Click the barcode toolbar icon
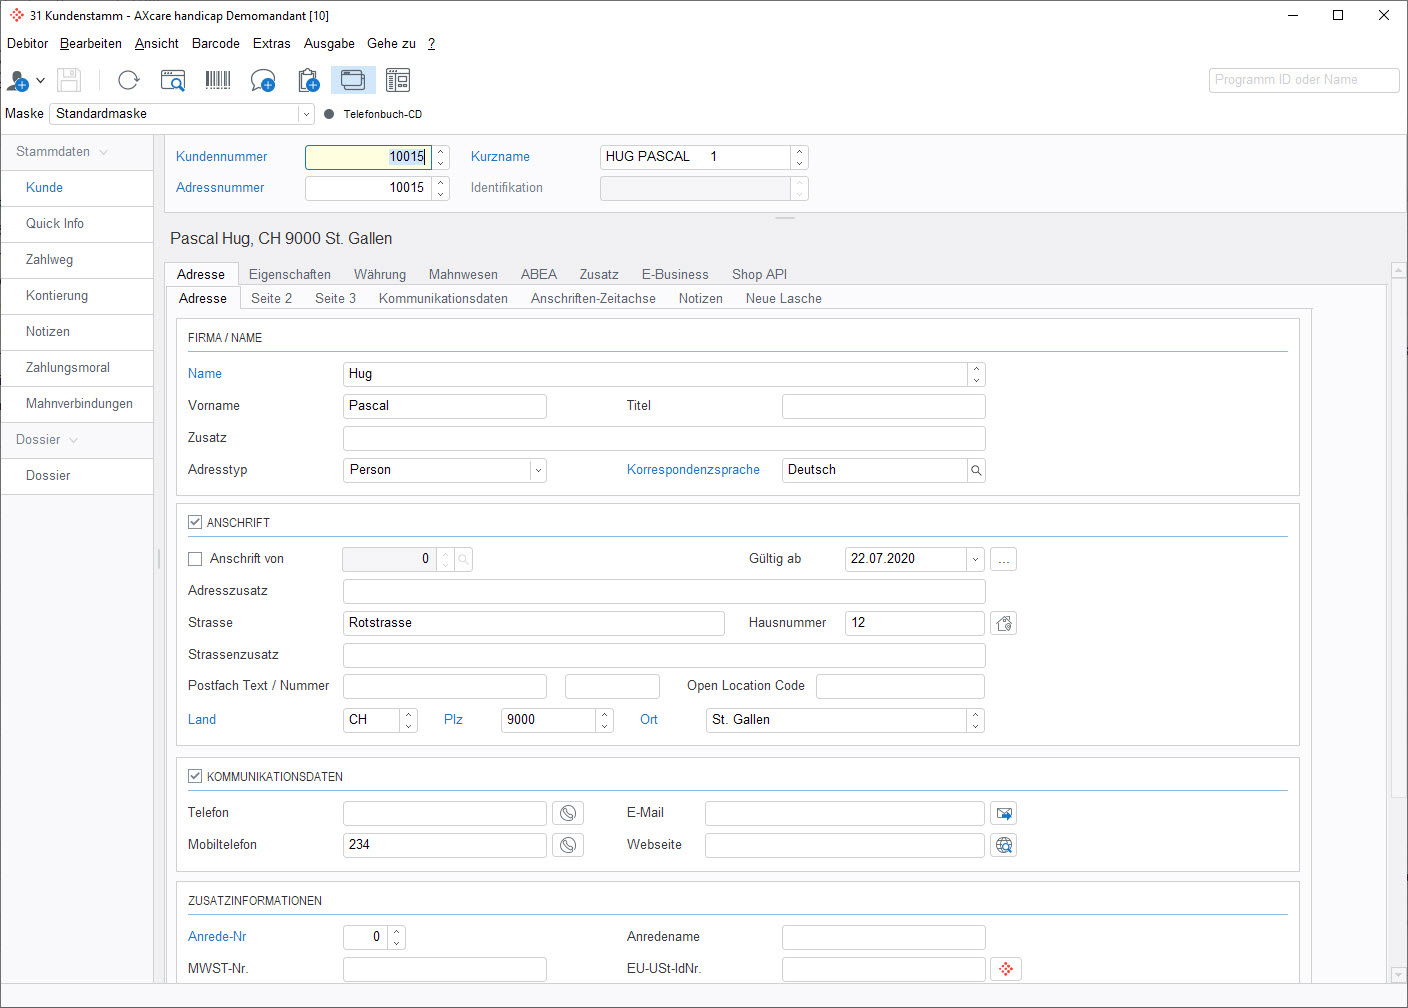This screenshot has height=1008, width=1408. point(218,80)
